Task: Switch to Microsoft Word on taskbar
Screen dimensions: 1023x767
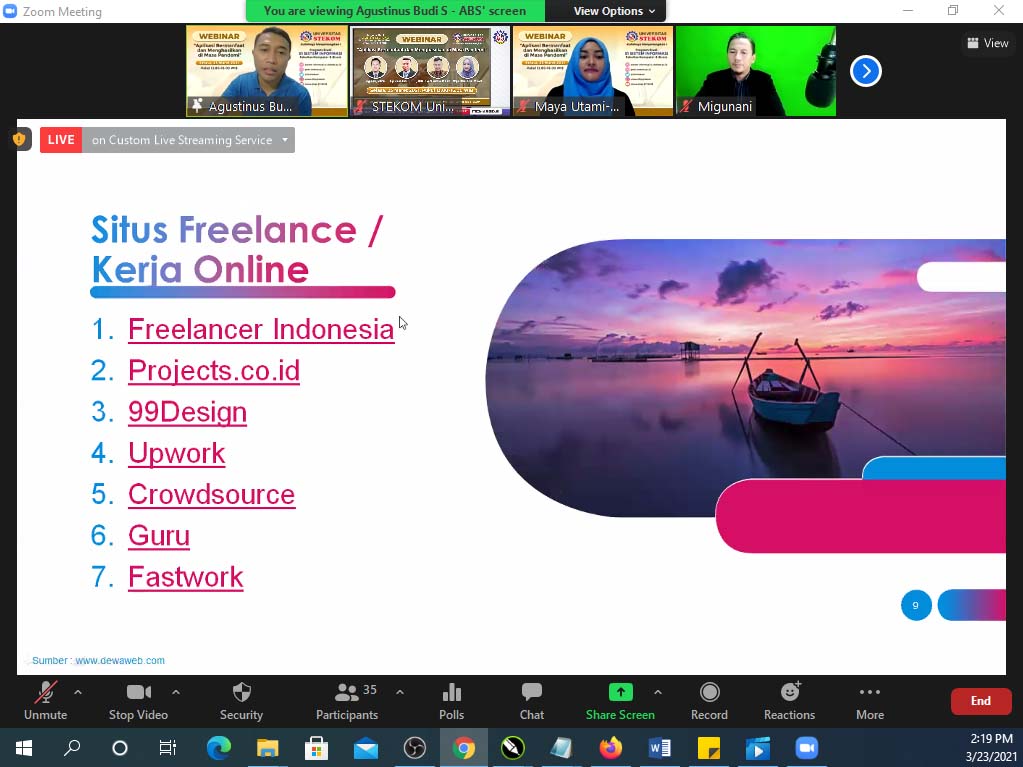Action: pyautogui.click(x=660, y=747)
